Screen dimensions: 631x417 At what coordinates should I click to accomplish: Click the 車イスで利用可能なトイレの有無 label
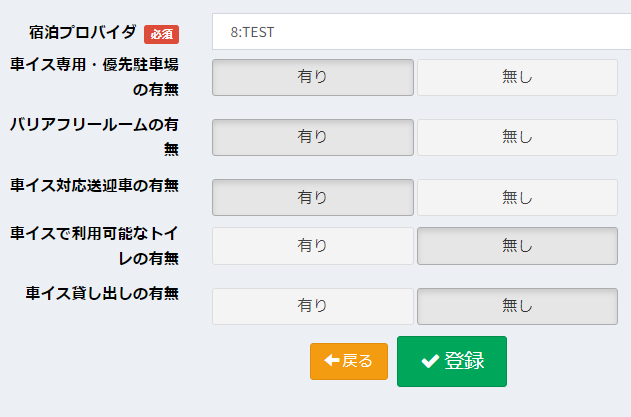pos(95,246)
